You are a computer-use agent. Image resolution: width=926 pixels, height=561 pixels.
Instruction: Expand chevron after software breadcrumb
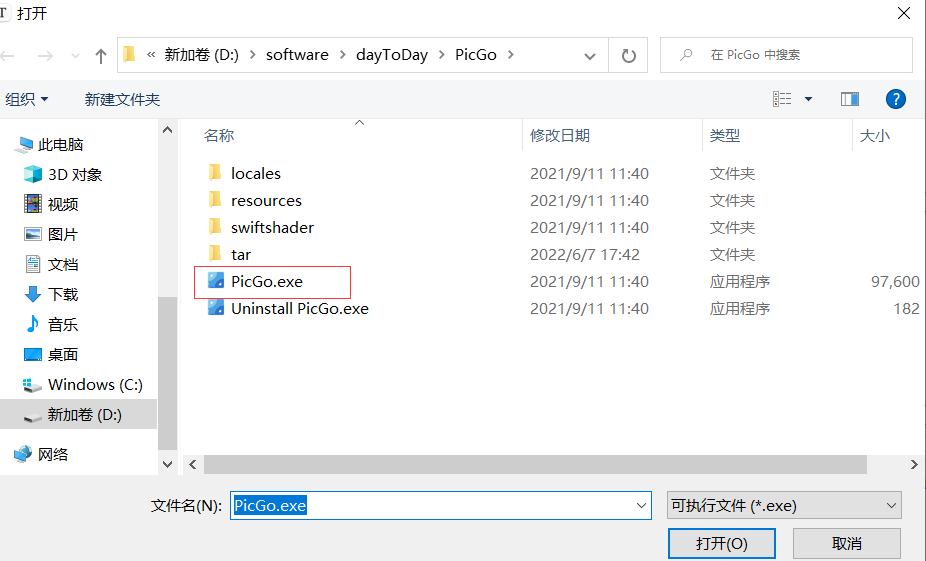343,55
